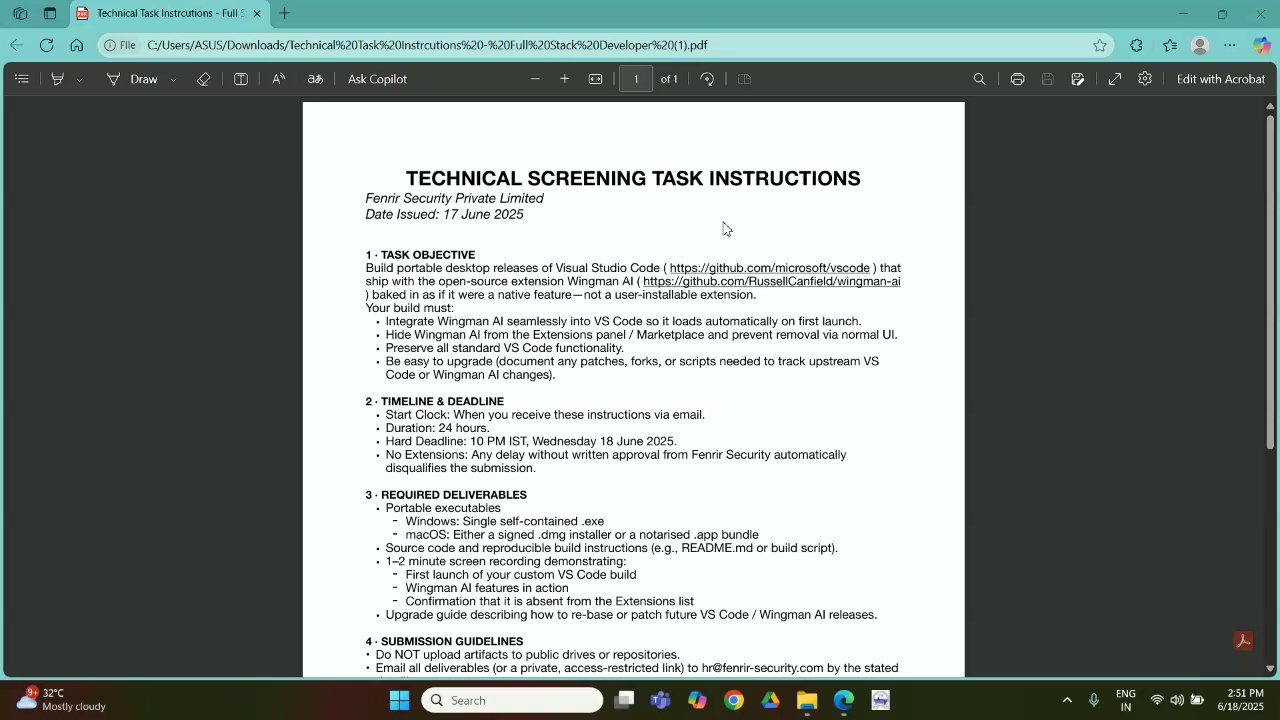The height and width of the screenshot is (720, 1280).
Task: Open Copilot sidebar in Edge
Action: click(x=1261, y=45)
